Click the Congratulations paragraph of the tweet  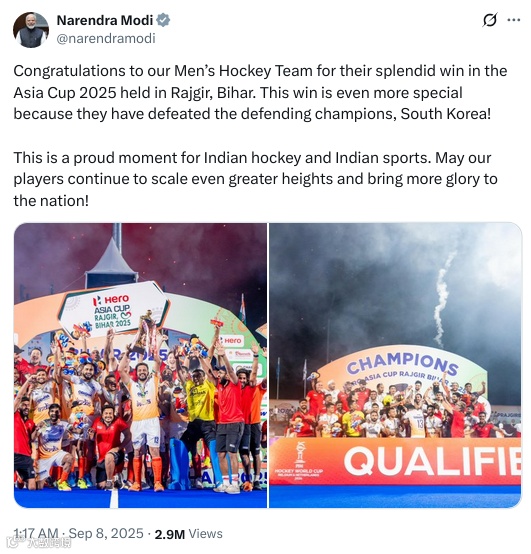coord(260,93)
